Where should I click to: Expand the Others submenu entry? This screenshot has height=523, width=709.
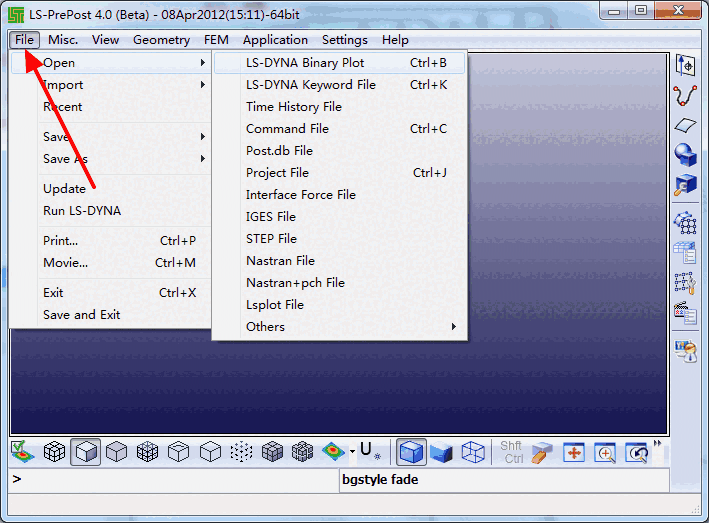[339, 327]
